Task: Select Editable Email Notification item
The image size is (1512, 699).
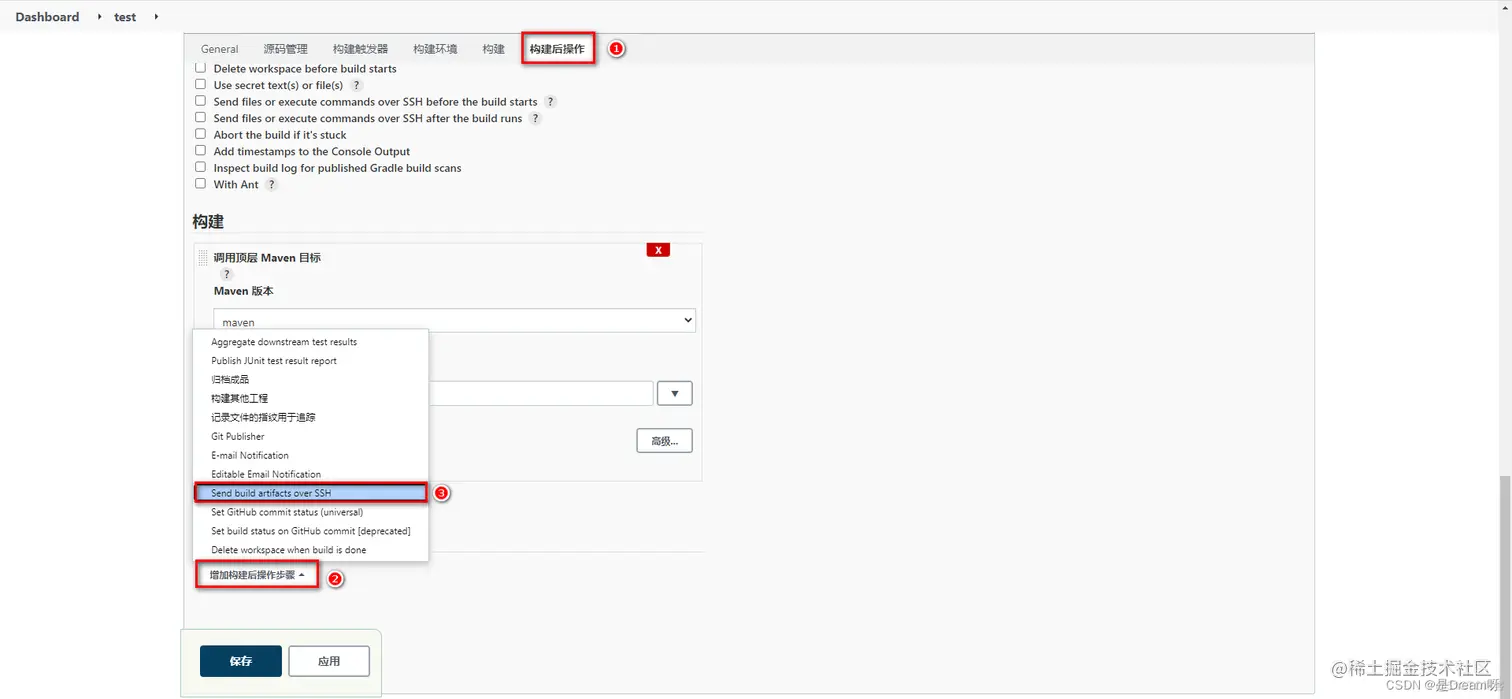Action: (x=311, y=474)
